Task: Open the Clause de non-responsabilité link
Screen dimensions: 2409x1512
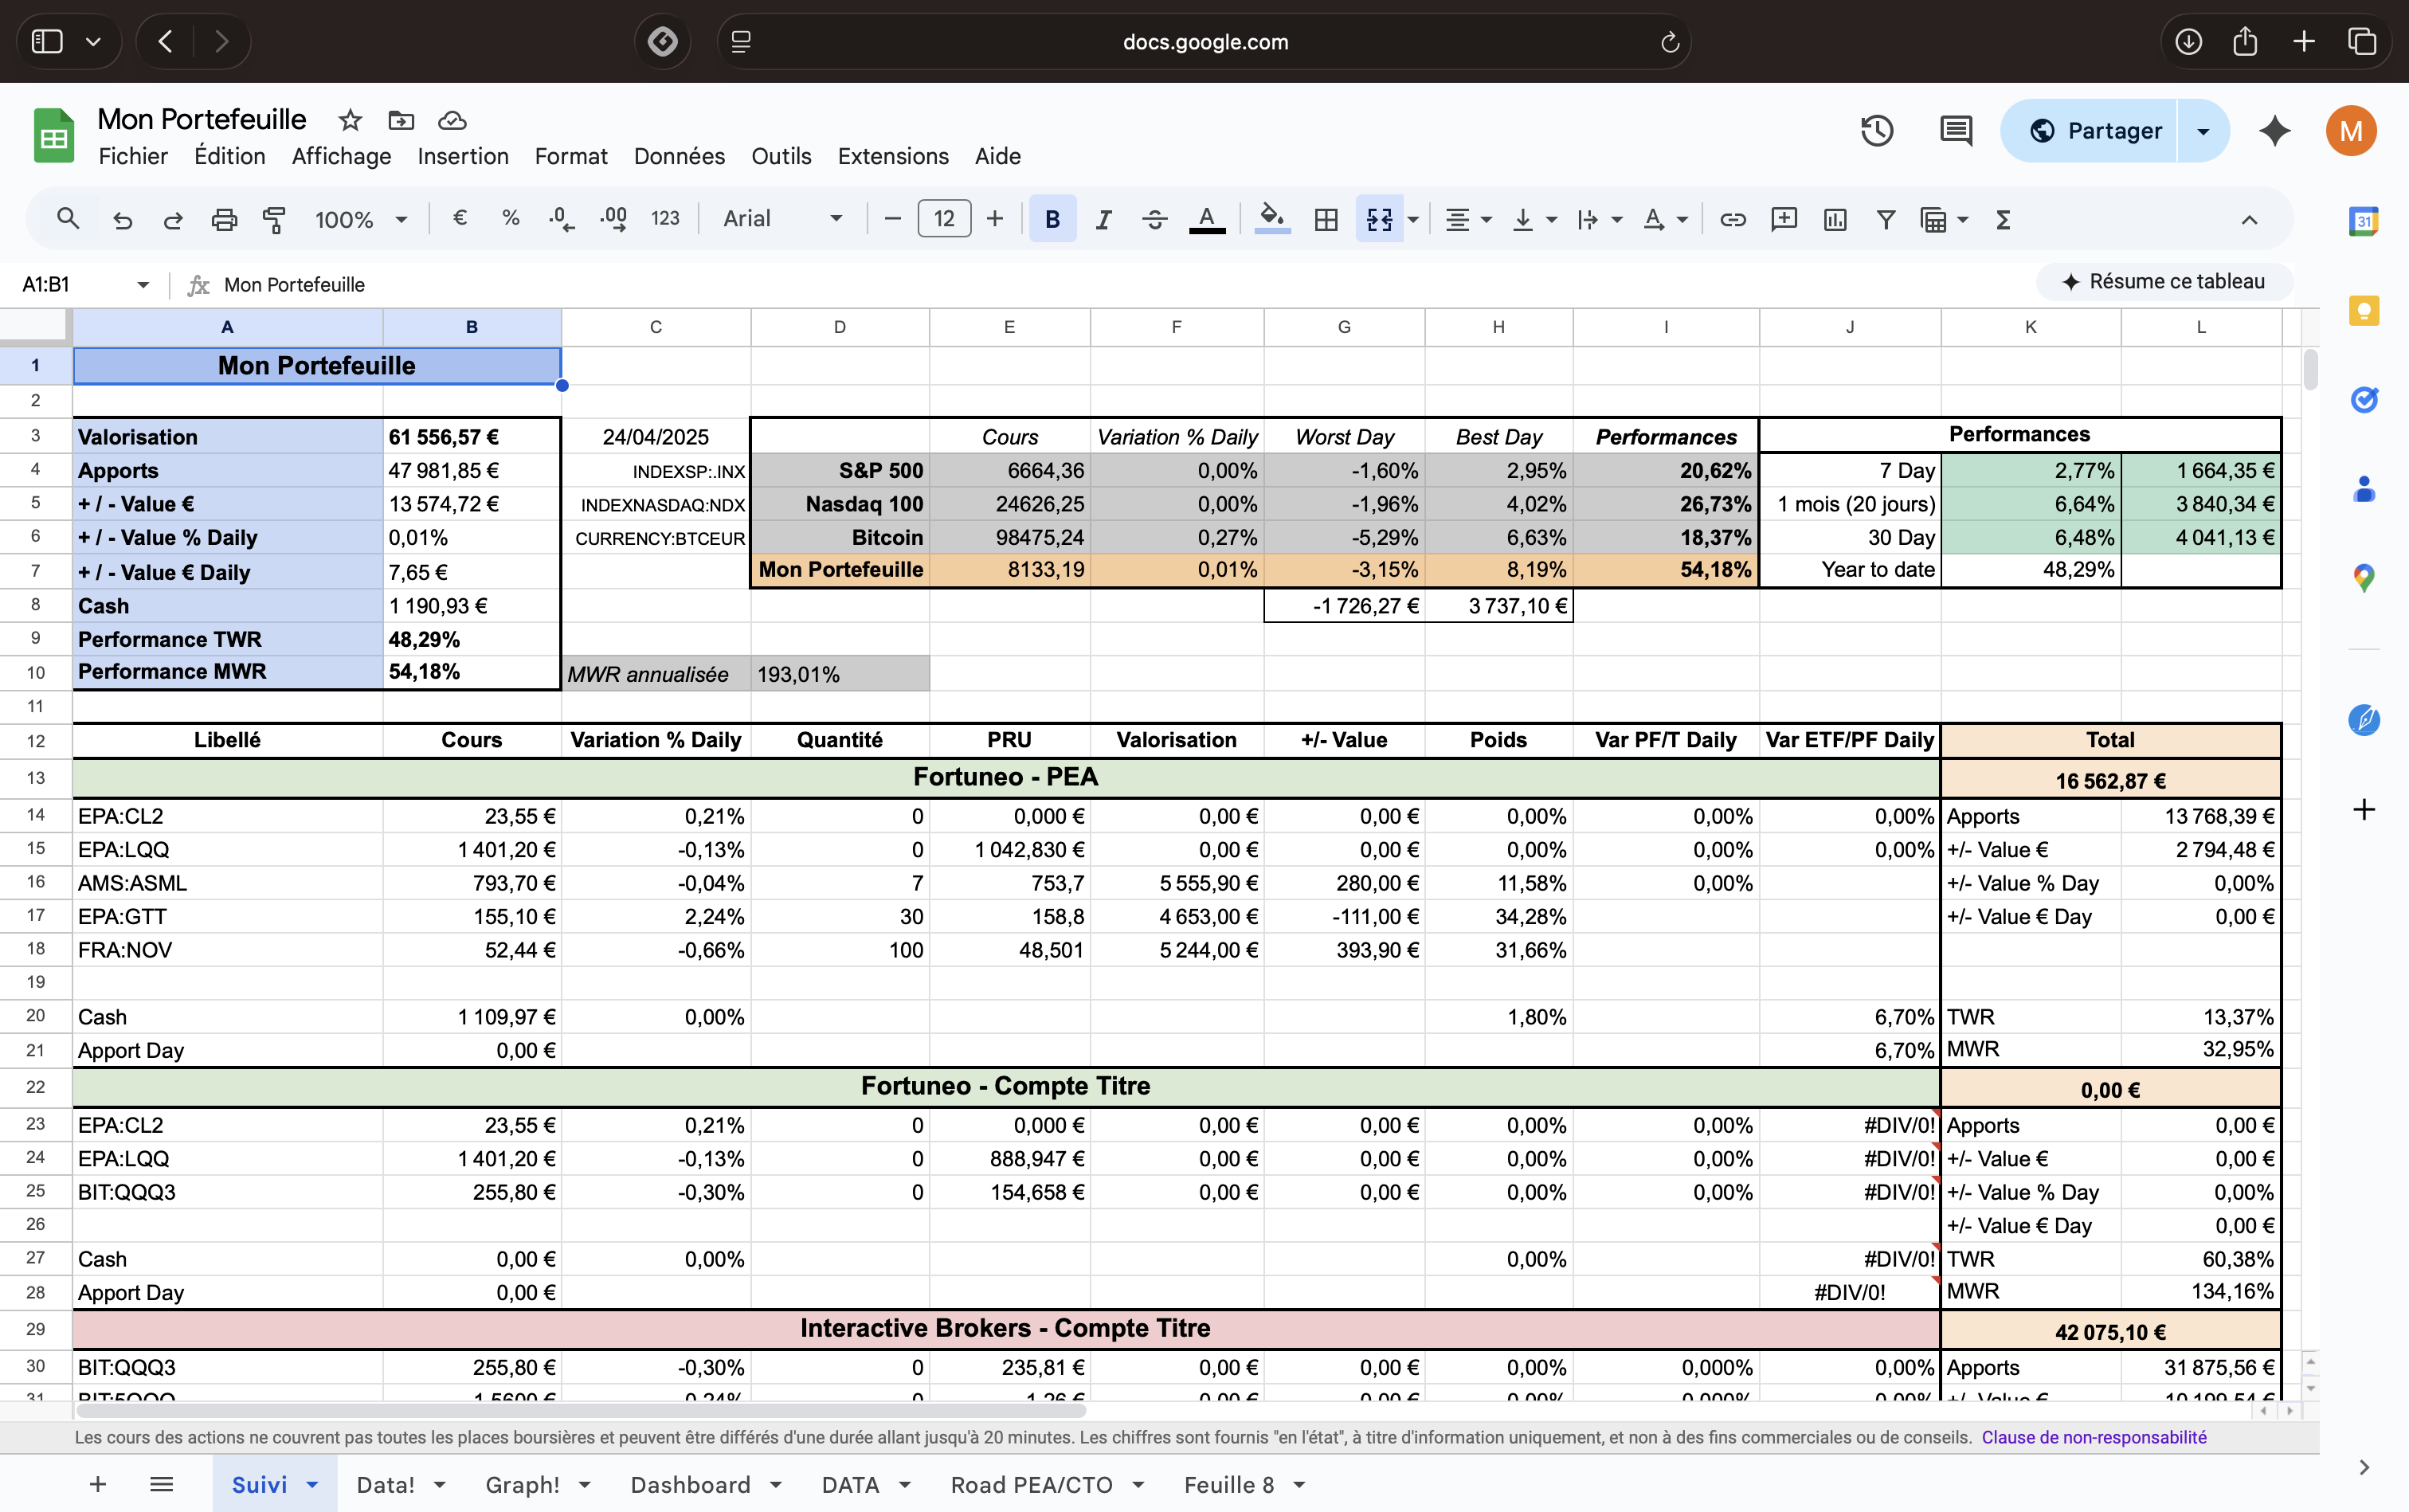Action: (2093, 1437)
